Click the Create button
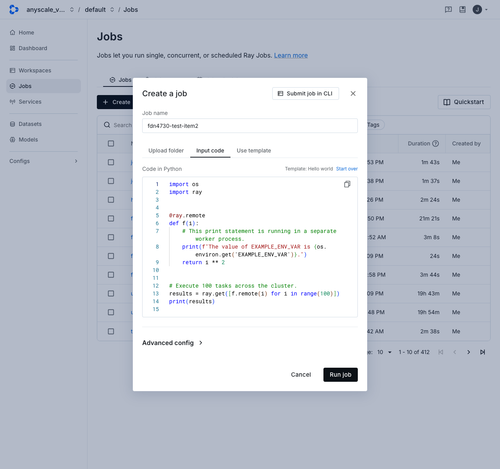 tap(115, 102)
